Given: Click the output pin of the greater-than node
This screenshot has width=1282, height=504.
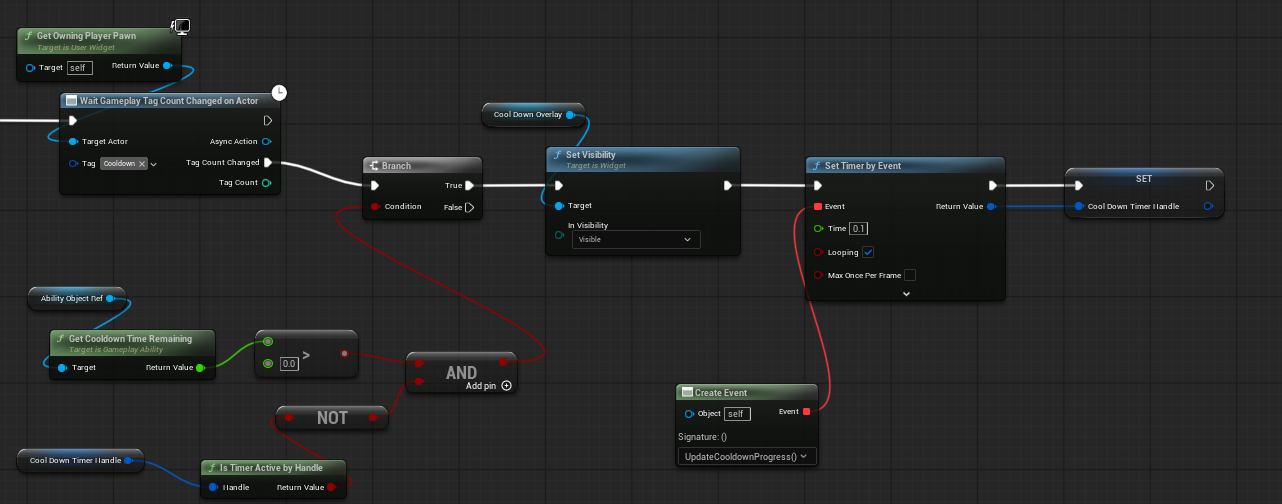Looking at the screenshot, I should (x=345, y=353).
